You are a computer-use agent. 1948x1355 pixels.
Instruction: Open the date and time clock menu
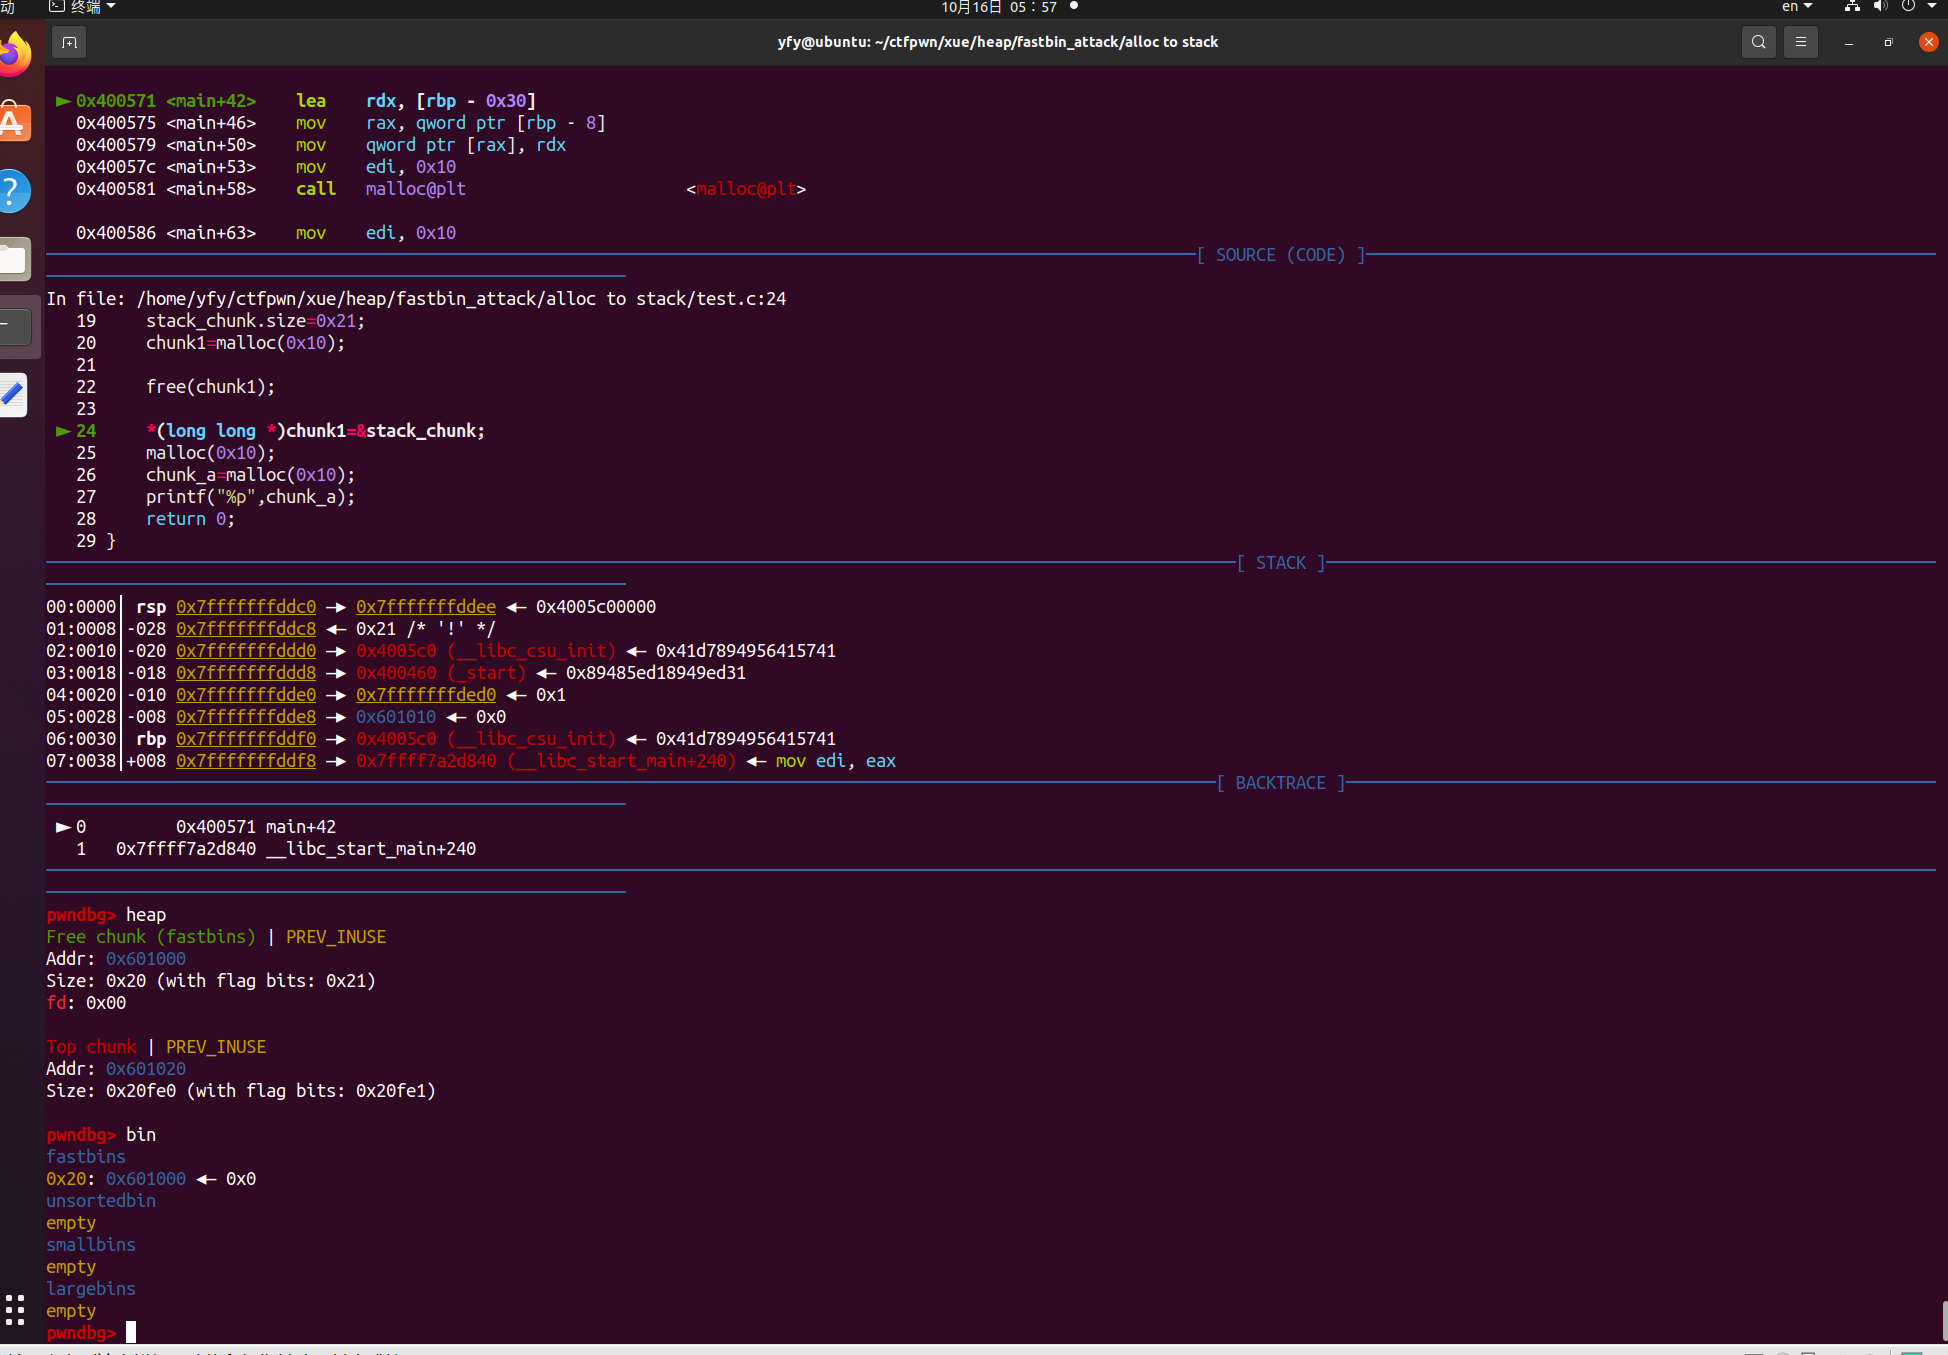point(999,7)
